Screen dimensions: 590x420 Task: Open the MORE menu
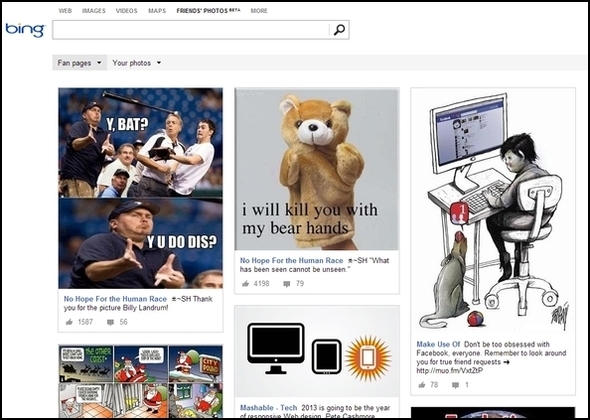coord(259,11)
